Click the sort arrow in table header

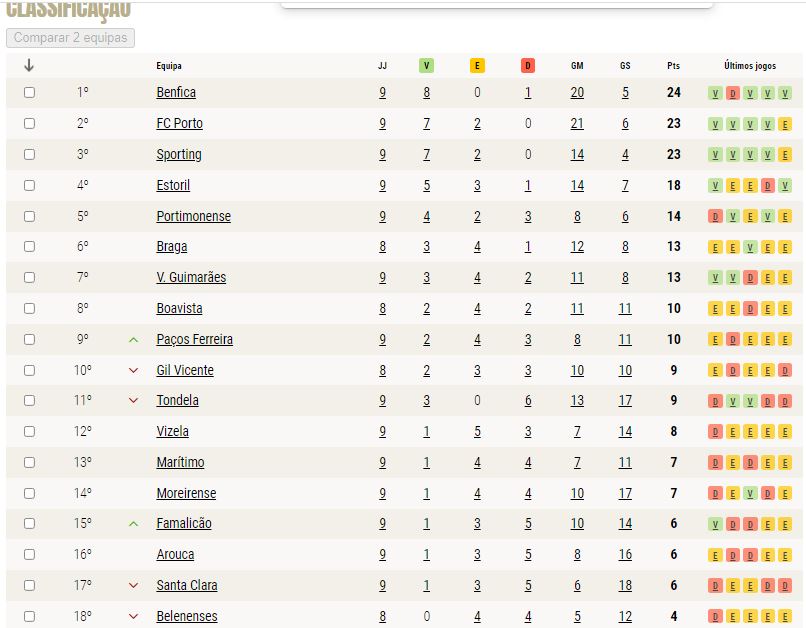tap(29, 65)
